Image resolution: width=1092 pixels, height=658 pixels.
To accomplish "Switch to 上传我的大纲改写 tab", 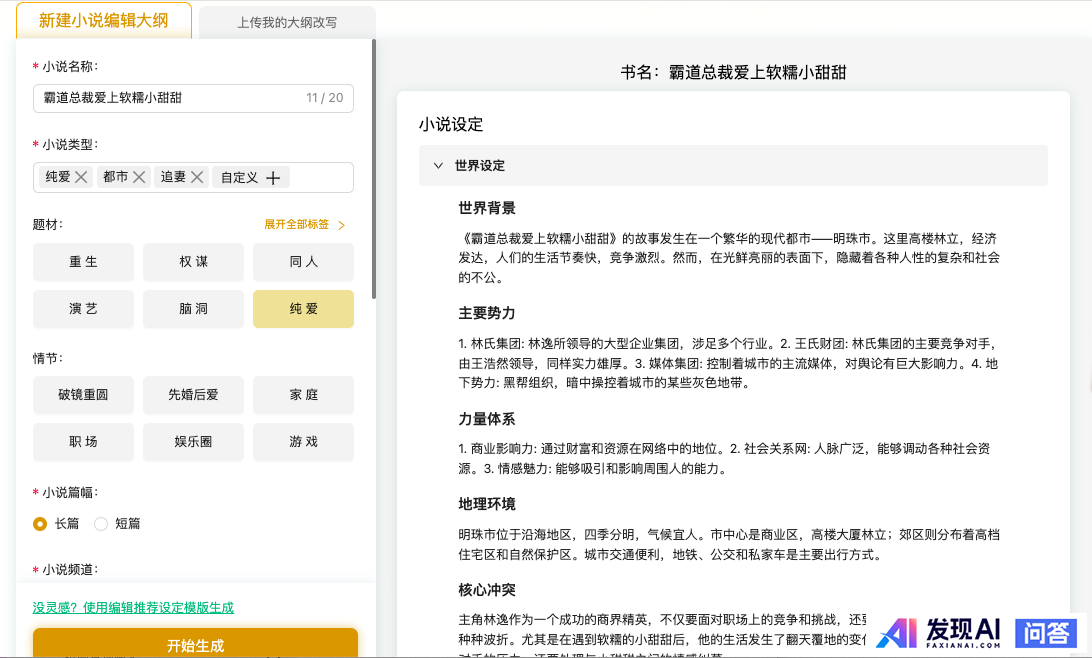I will pos(287,22).
